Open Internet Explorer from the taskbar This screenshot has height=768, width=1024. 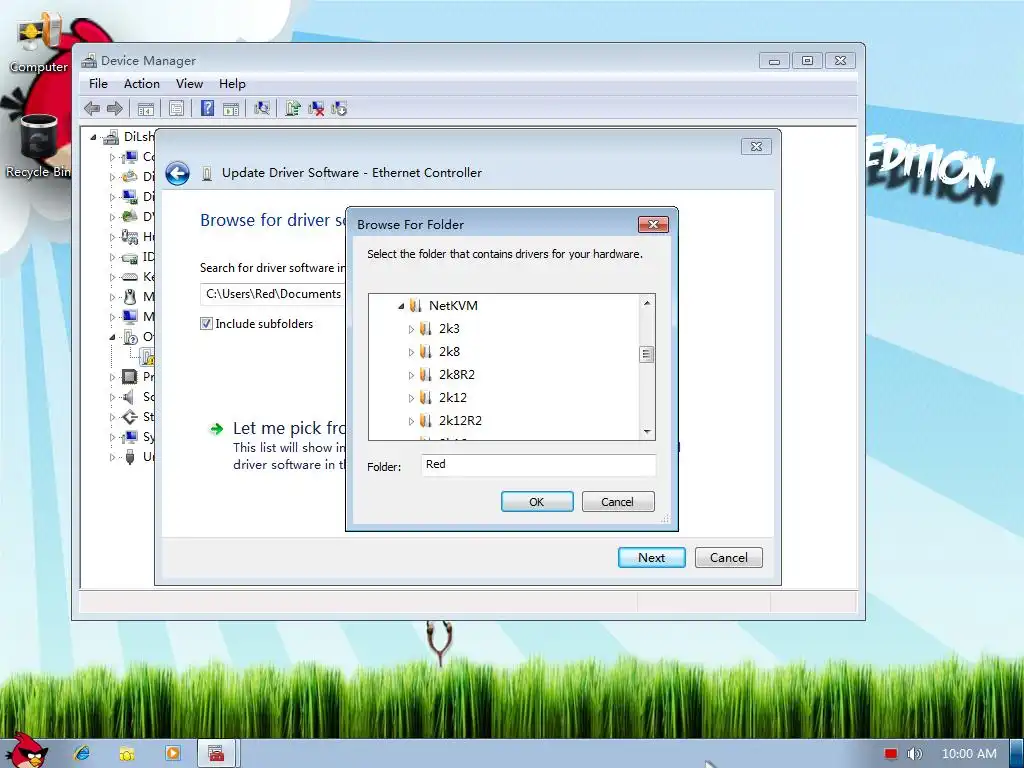tap(82, 753)
